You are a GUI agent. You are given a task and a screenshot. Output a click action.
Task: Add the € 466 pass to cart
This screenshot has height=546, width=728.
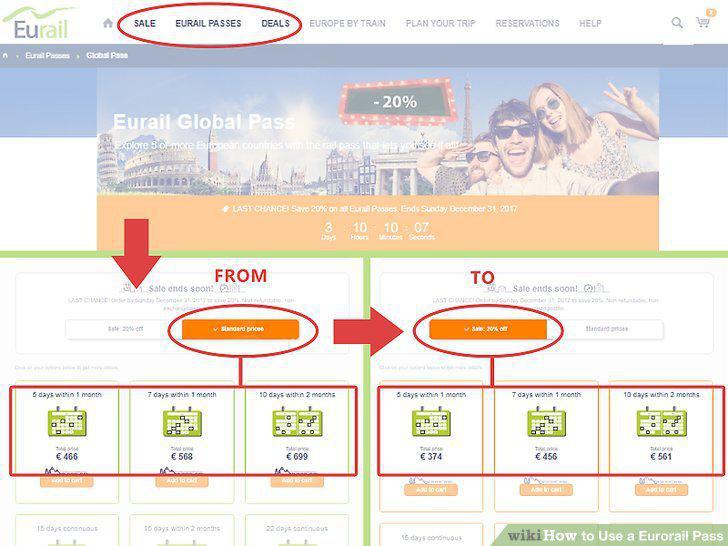pos(67,481)
